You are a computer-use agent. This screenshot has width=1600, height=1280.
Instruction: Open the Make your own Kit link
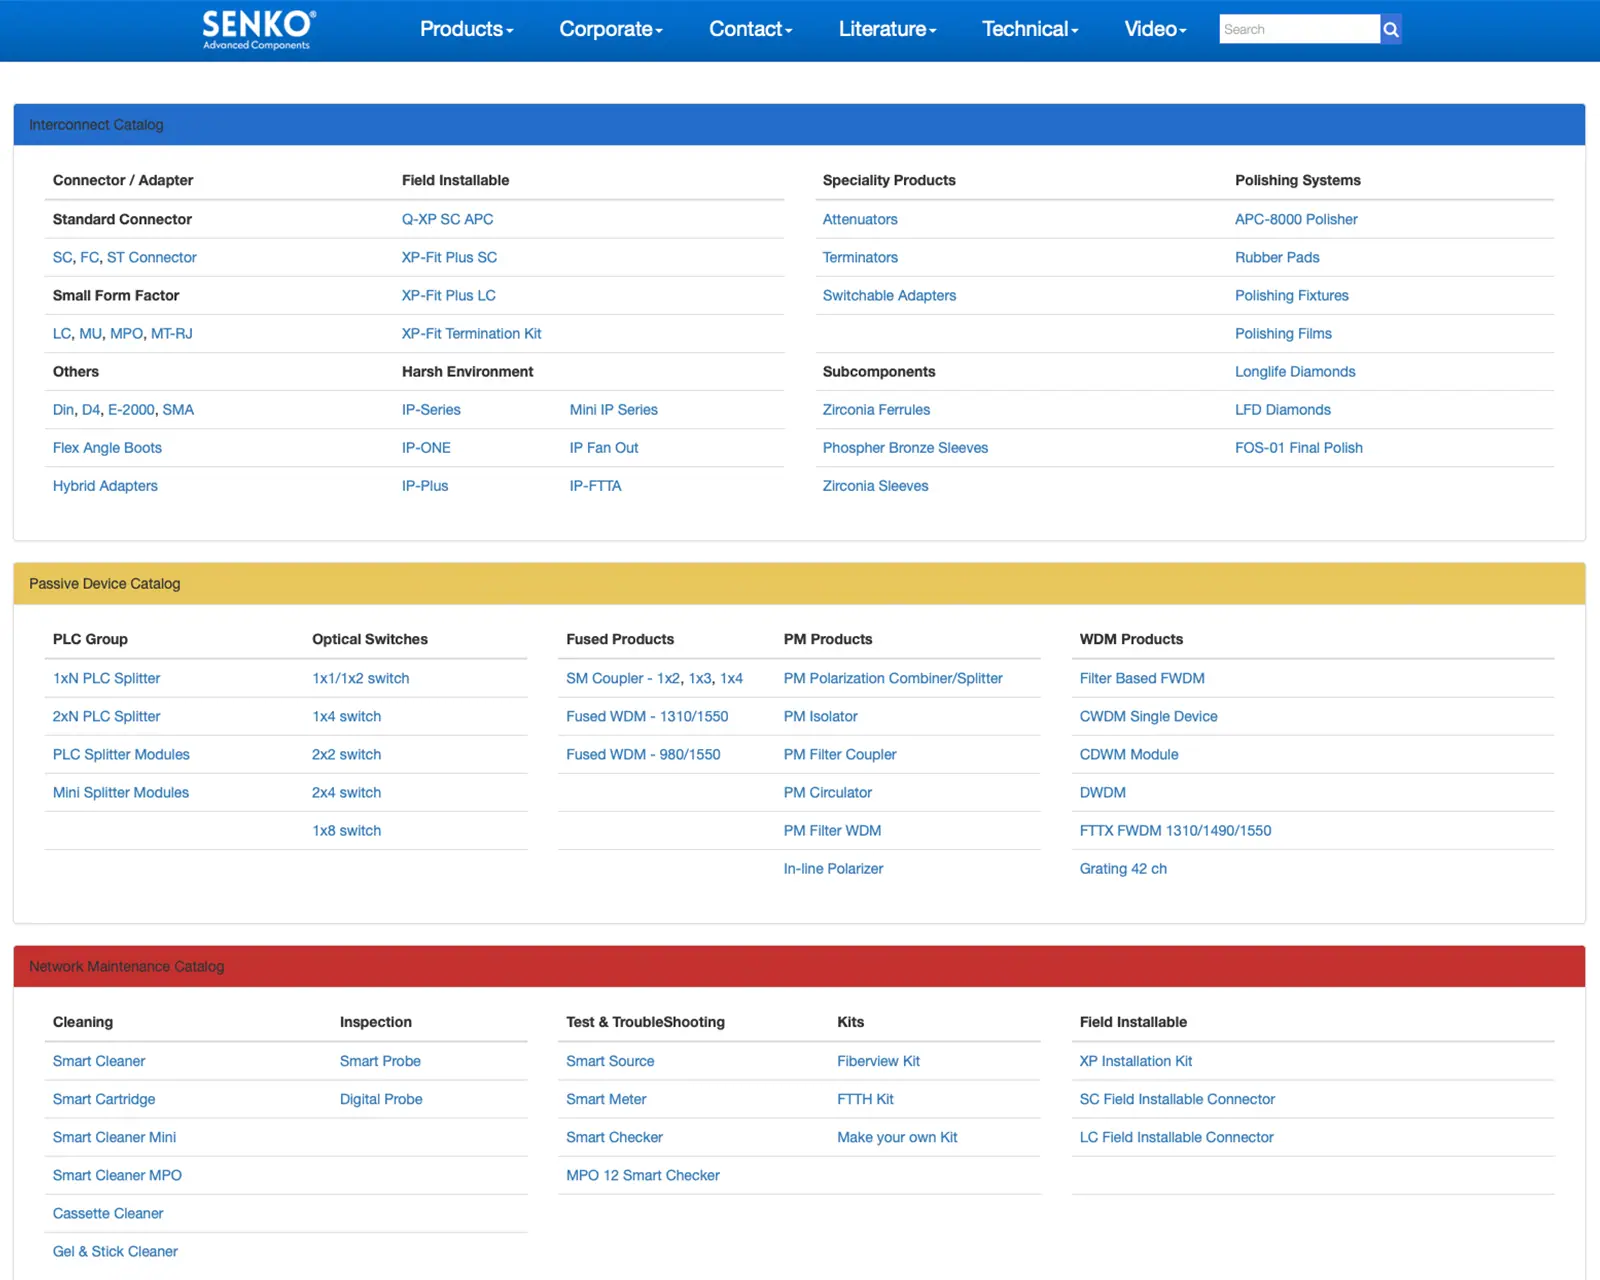click(897, 1137)
